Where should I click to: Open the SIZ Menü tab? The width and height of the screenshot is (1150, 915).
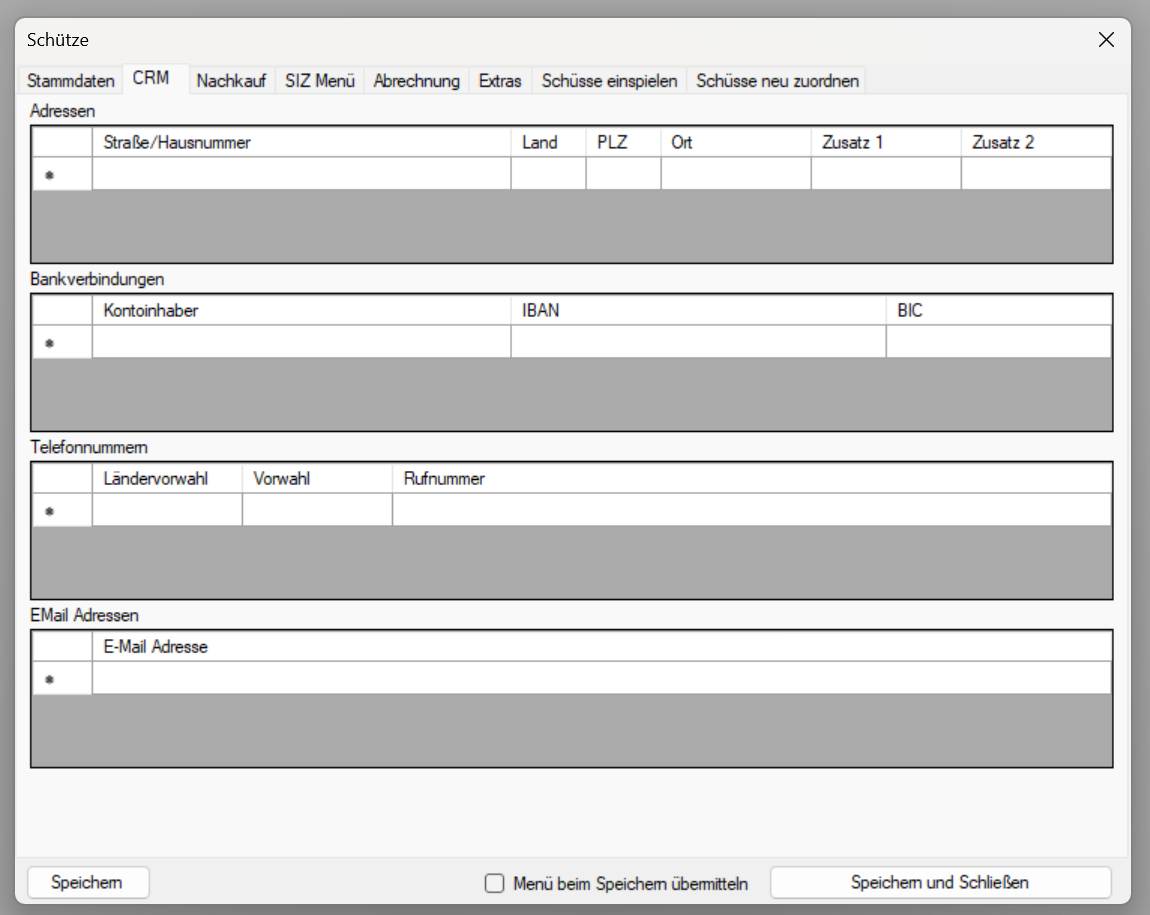(320, 81)
